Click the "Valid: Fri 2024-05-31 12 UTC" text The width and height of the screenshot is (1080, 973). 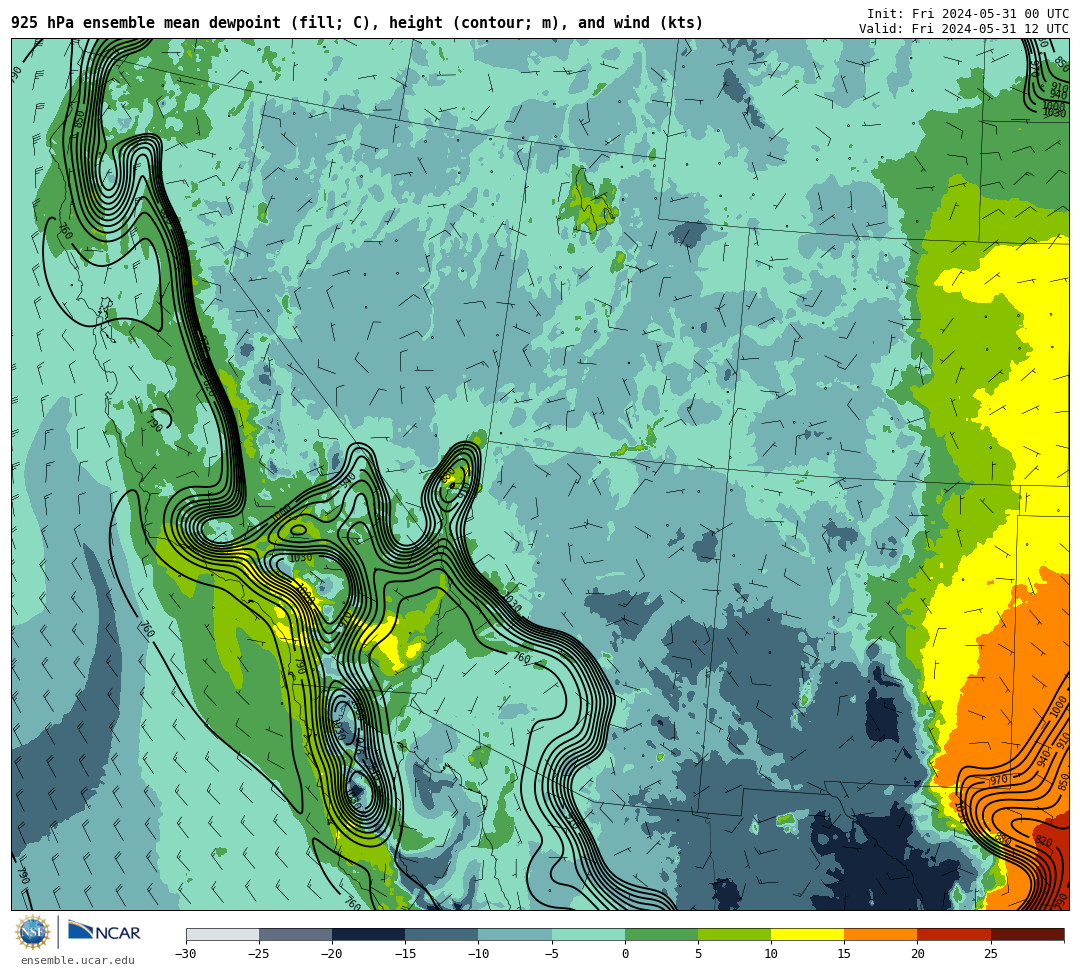tap(964, 28)
